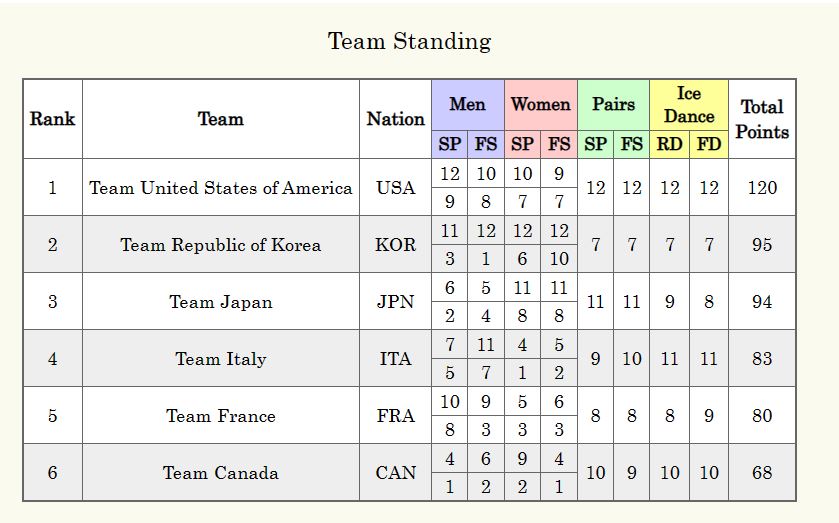Select the Team France cell
The height and width of the screenshot is (523, 839).
pyautogui.click(x=220, y=416)
